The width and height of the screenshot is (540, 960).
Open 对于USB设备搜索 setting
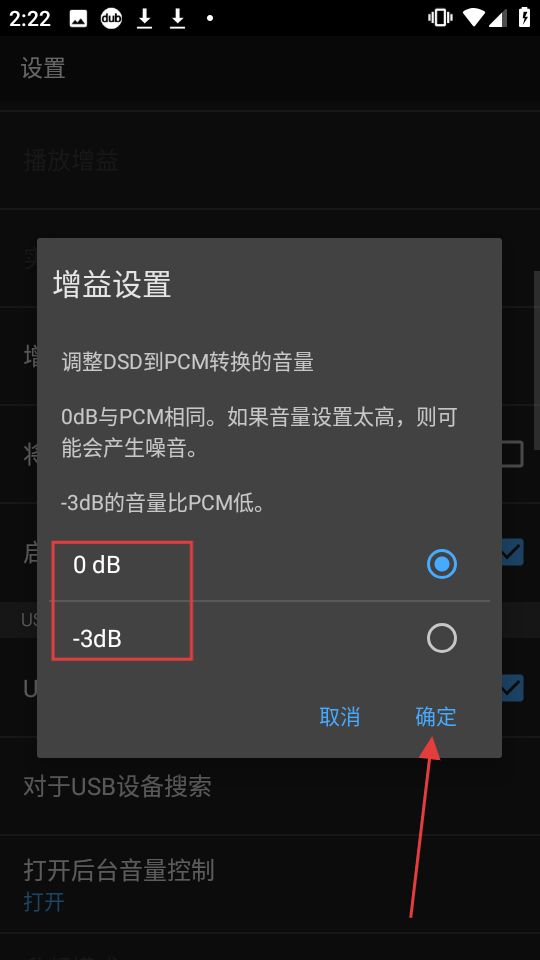click(x=270, y=786)
